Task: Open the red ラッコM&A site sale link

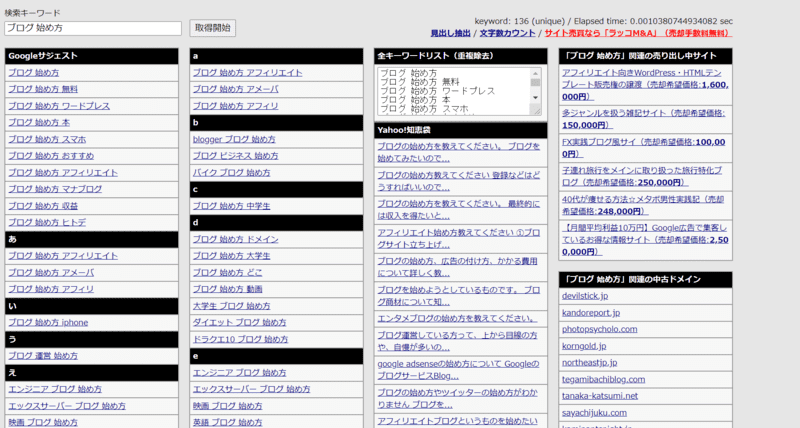Action: pyautogui.click(x=638, y=33)
